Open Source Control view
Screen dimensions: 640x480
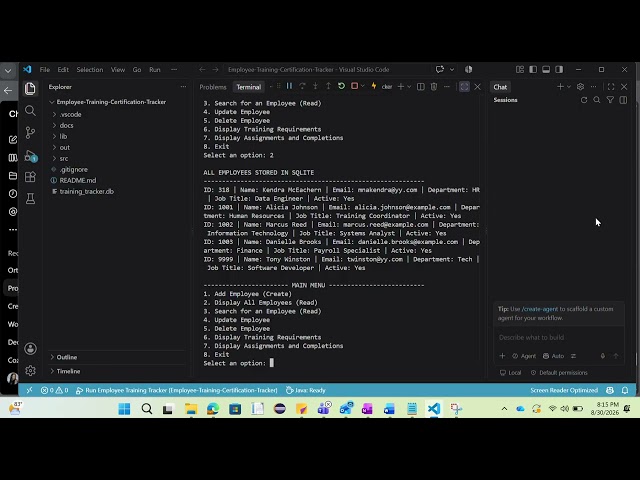[x=30, y=133]
